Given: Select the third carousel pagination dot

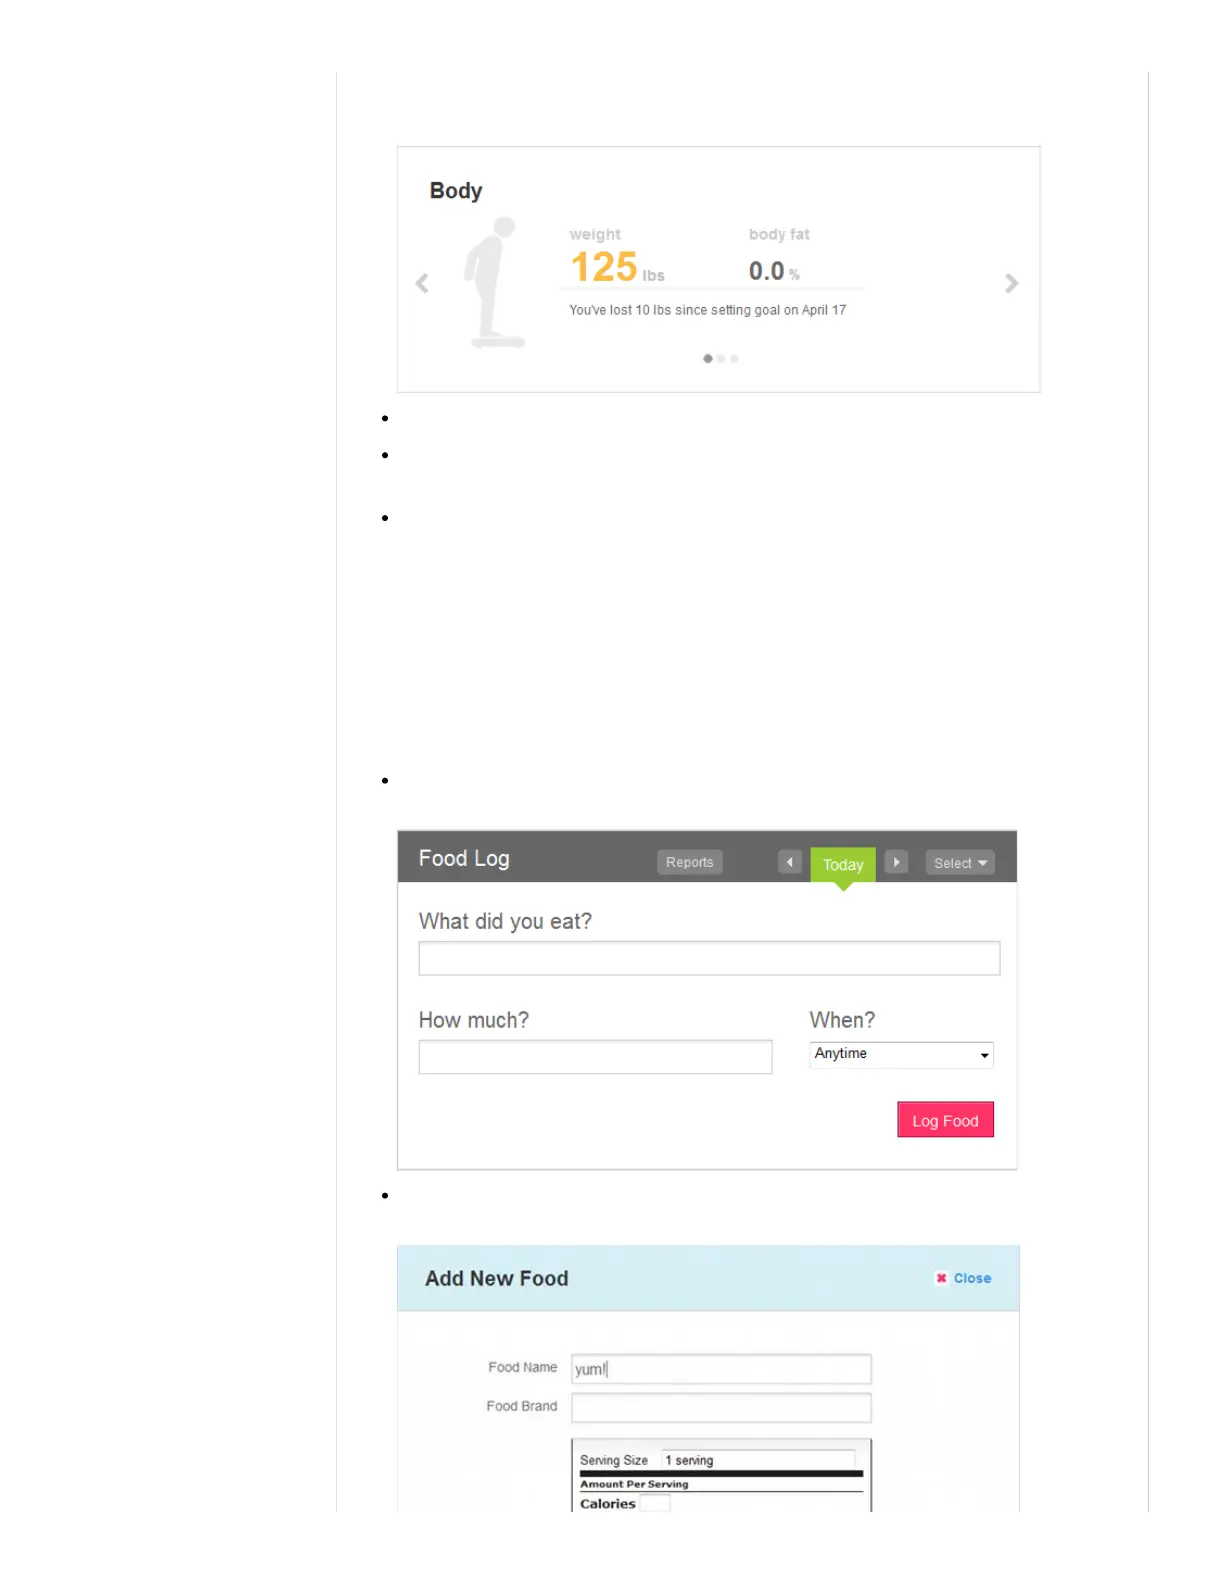Looking at the screenshot, I should click(734, 358).
